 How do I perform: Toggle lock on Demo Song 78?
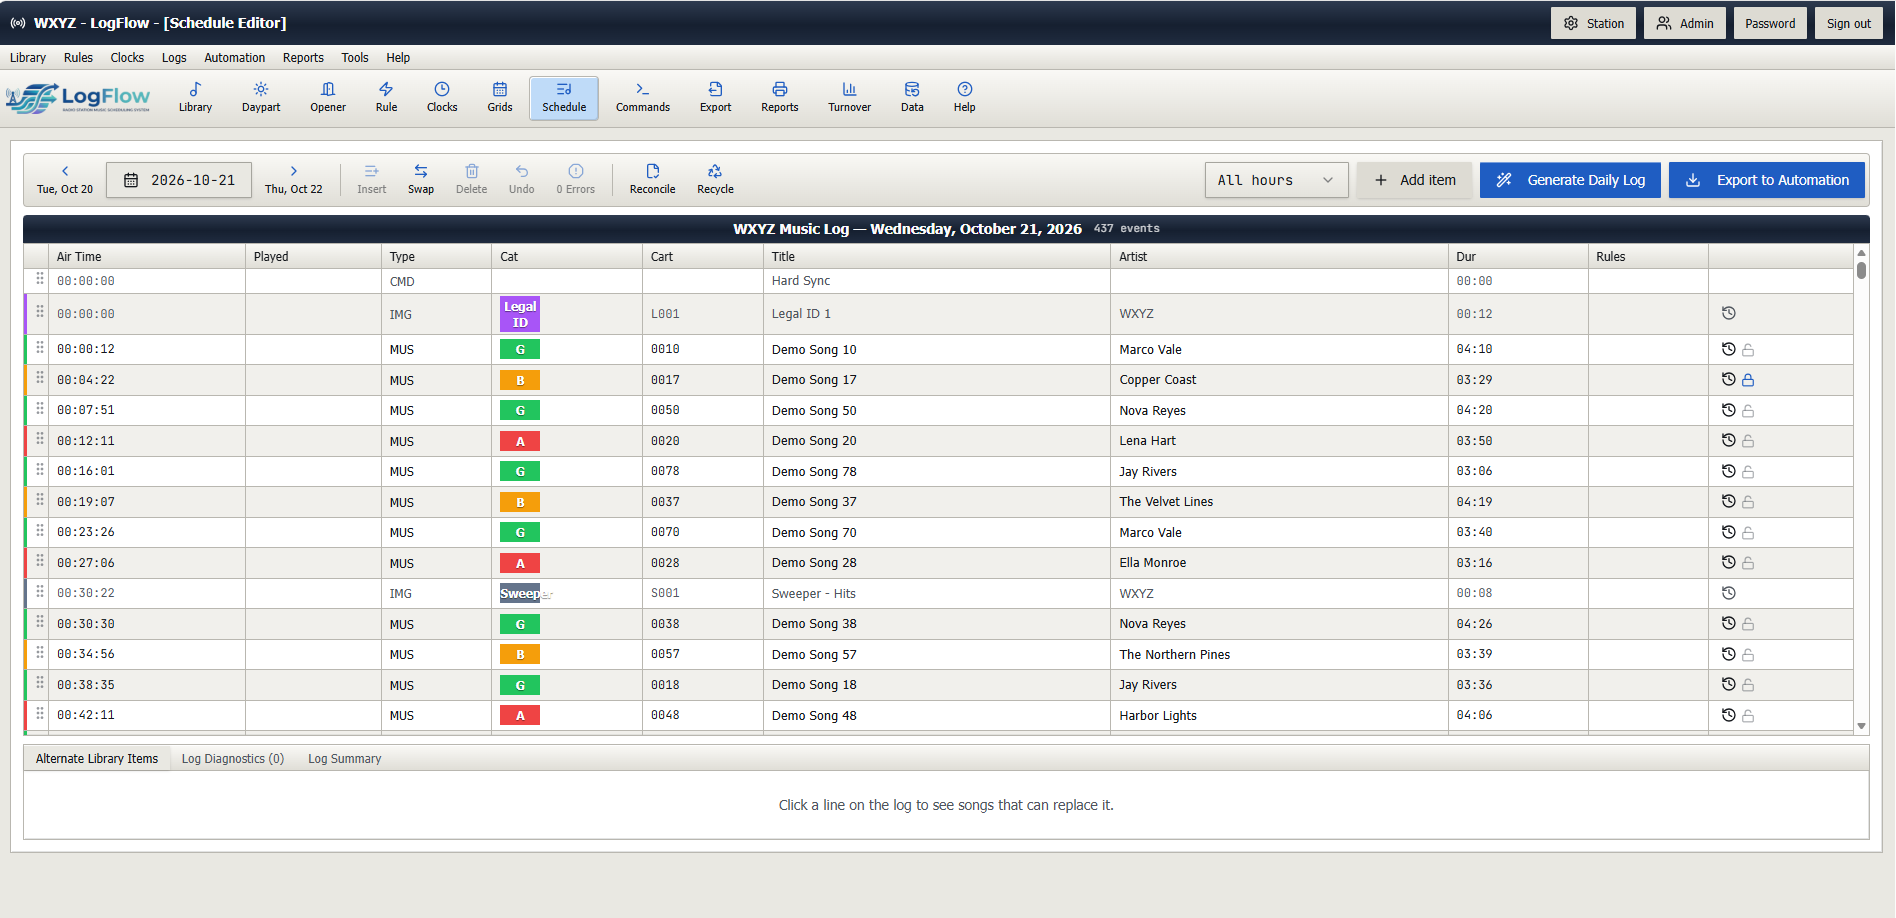click(1748, 472)
